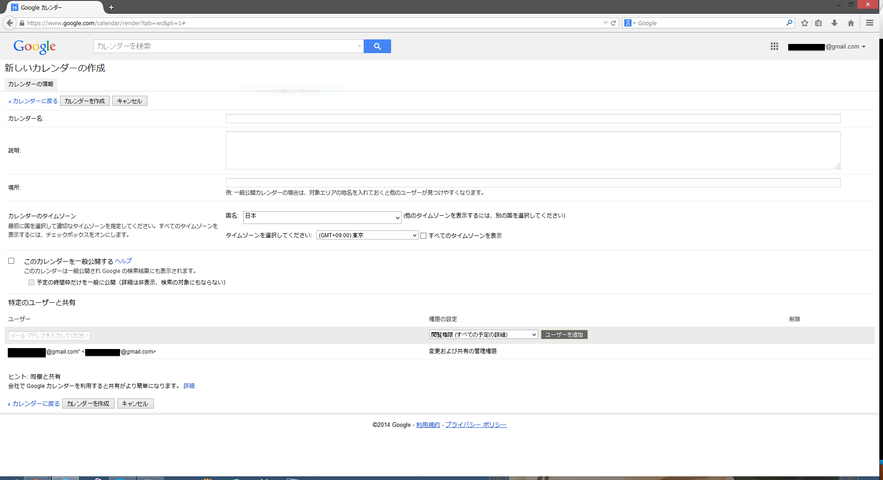Click the blue calendar search button
Screen dimensions: 883x480
point(377,46)
